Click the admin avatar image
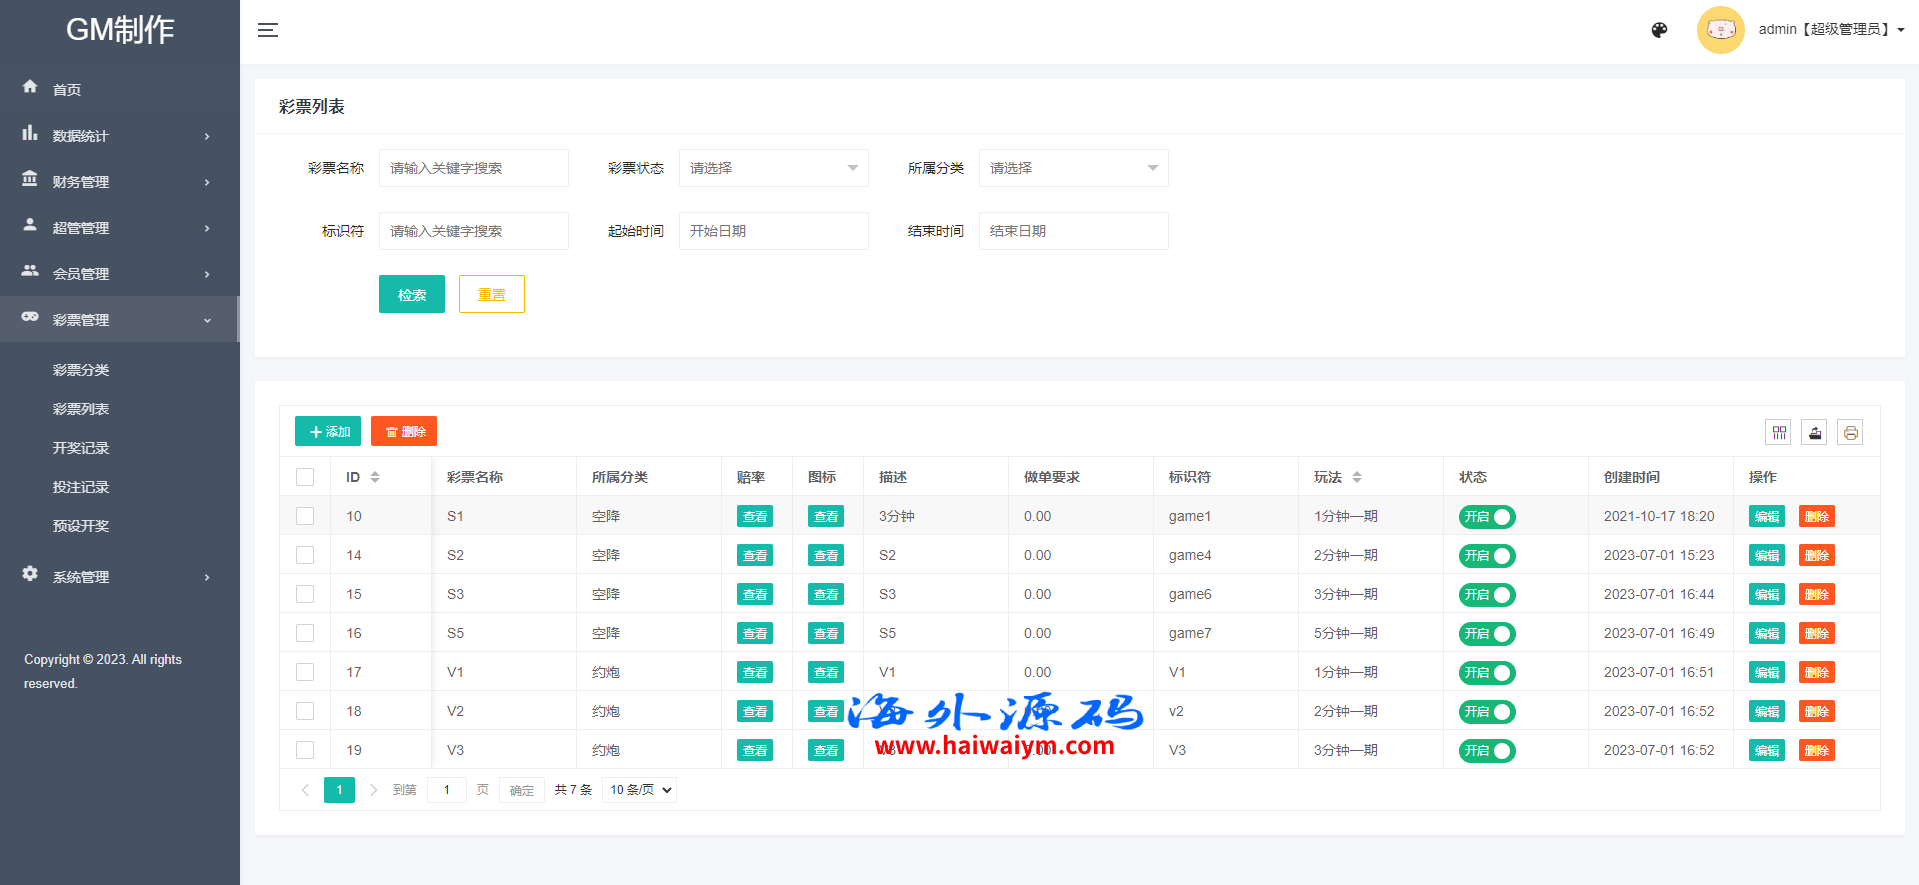 pos(1720,30)
